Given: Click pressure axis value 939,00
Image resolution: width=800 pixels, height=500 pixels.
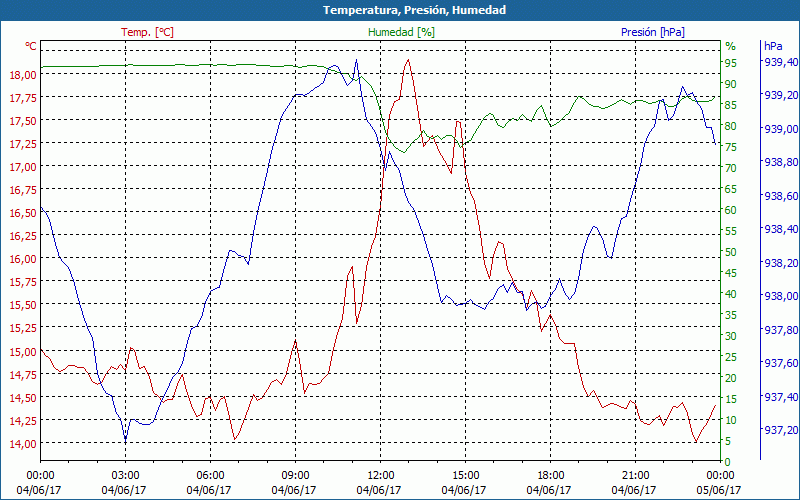Looking at the screenshot, I should (x=780, y=129).
